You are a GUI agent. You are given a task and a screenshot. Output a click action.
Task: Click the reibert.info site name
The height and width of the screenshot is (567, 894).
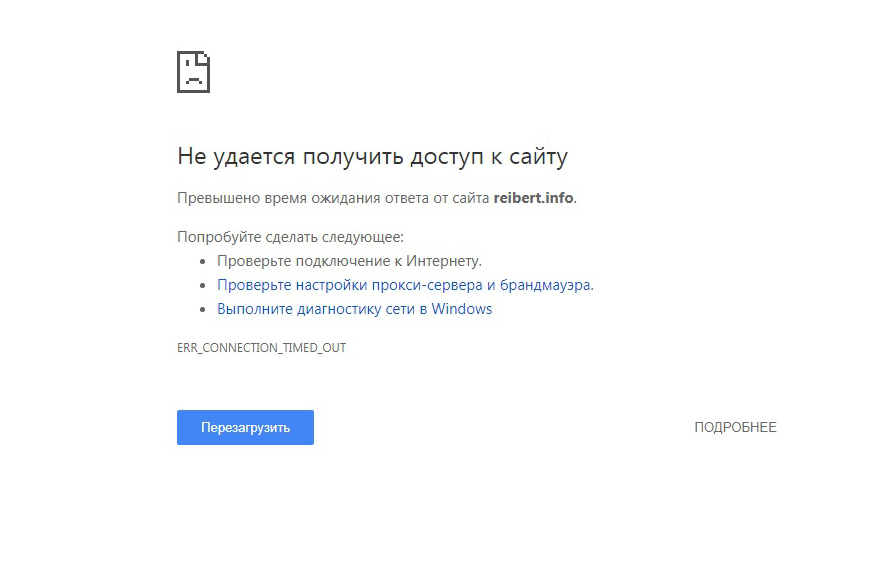(x=533, y=197)
